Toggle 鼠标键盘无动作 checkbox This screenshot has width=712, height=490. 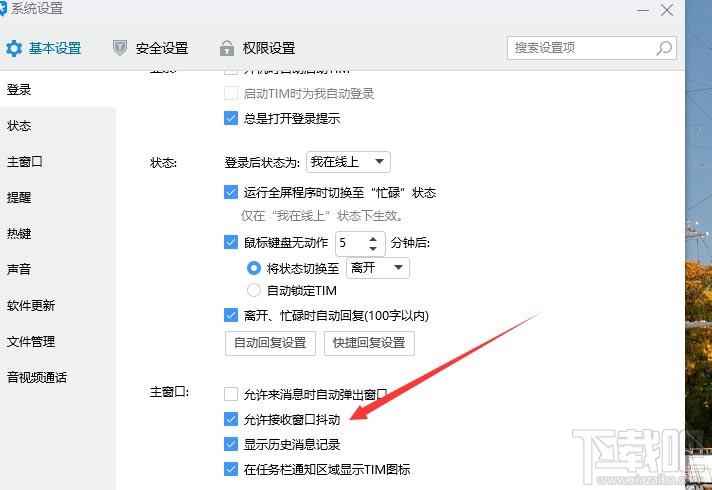pos(231,242)
